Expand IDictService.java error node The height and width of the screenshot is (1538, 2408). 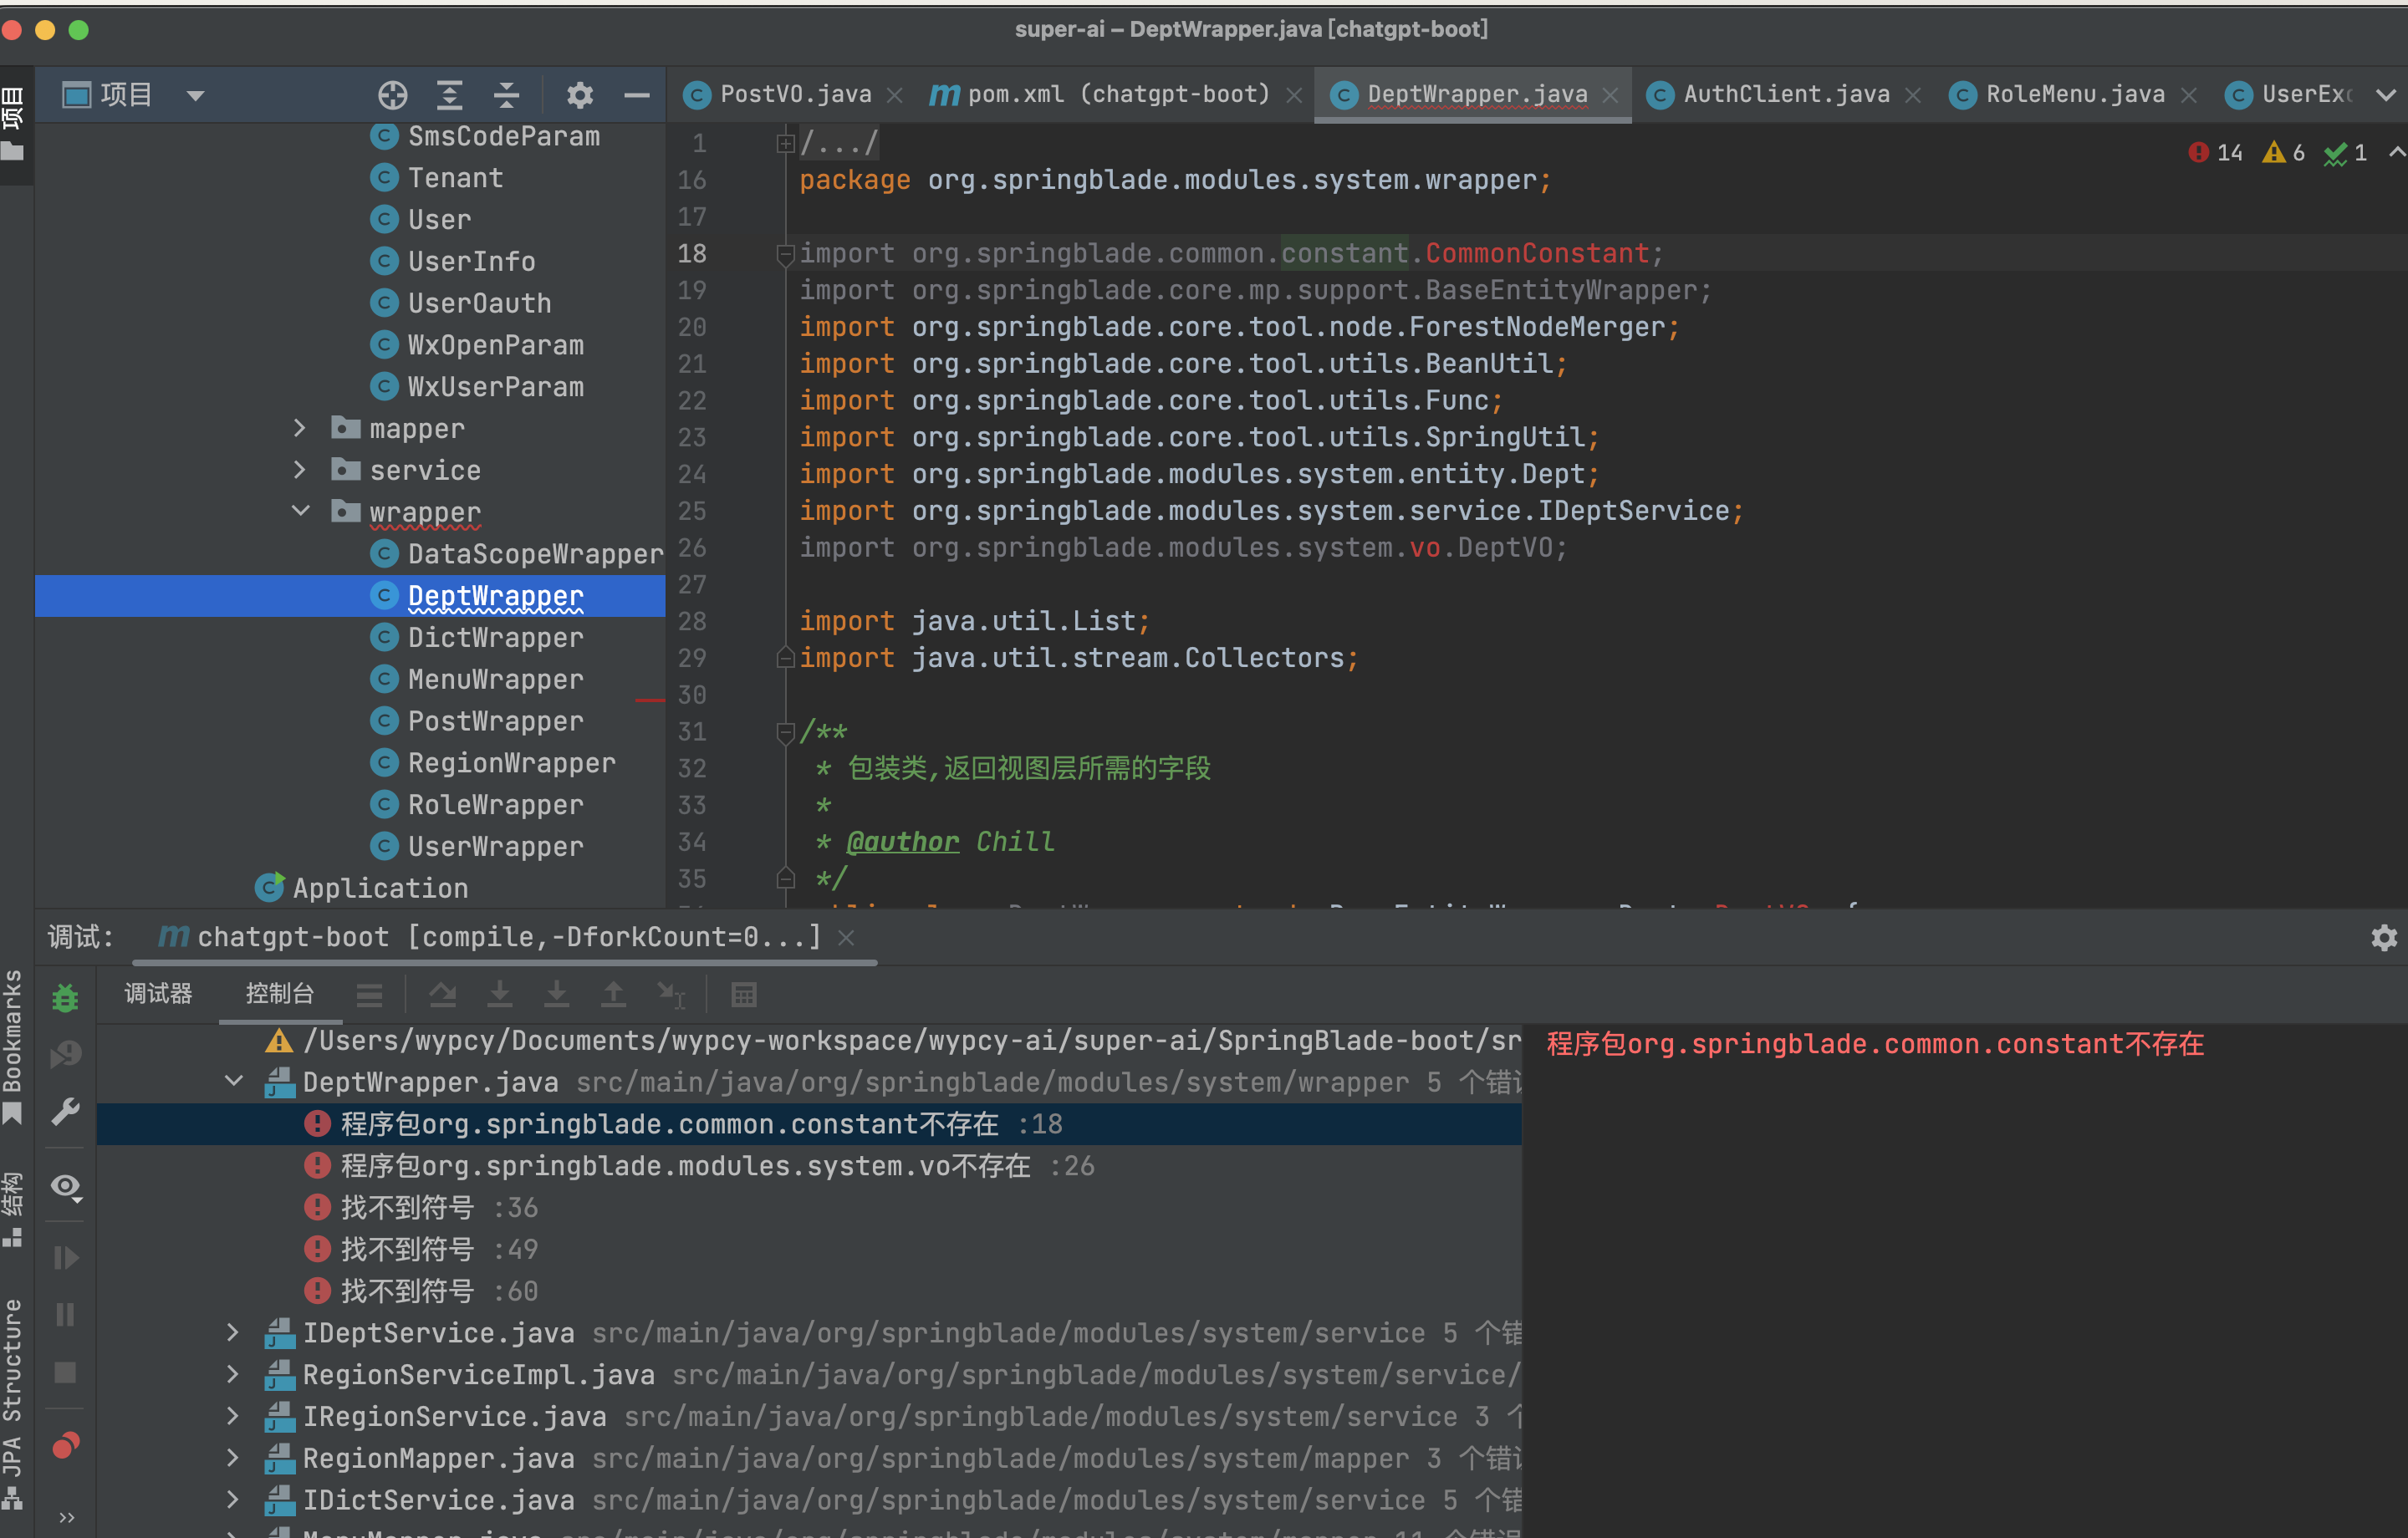[232, 1499]
